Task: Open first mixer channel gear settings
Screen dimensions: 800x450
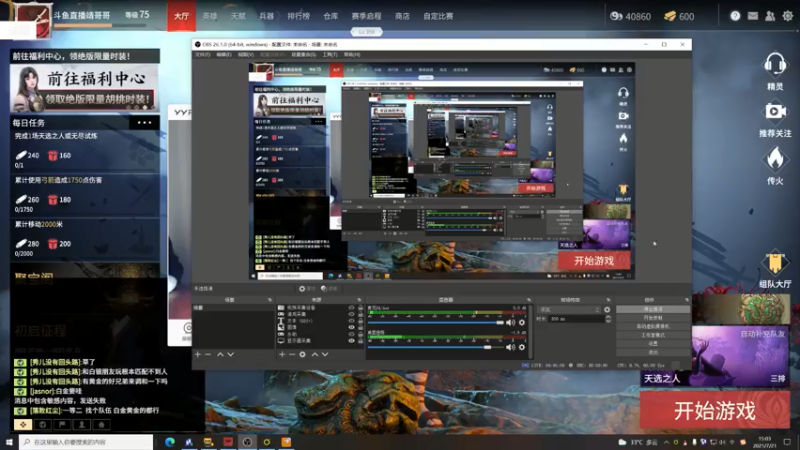Action: (x=521, y=322)
